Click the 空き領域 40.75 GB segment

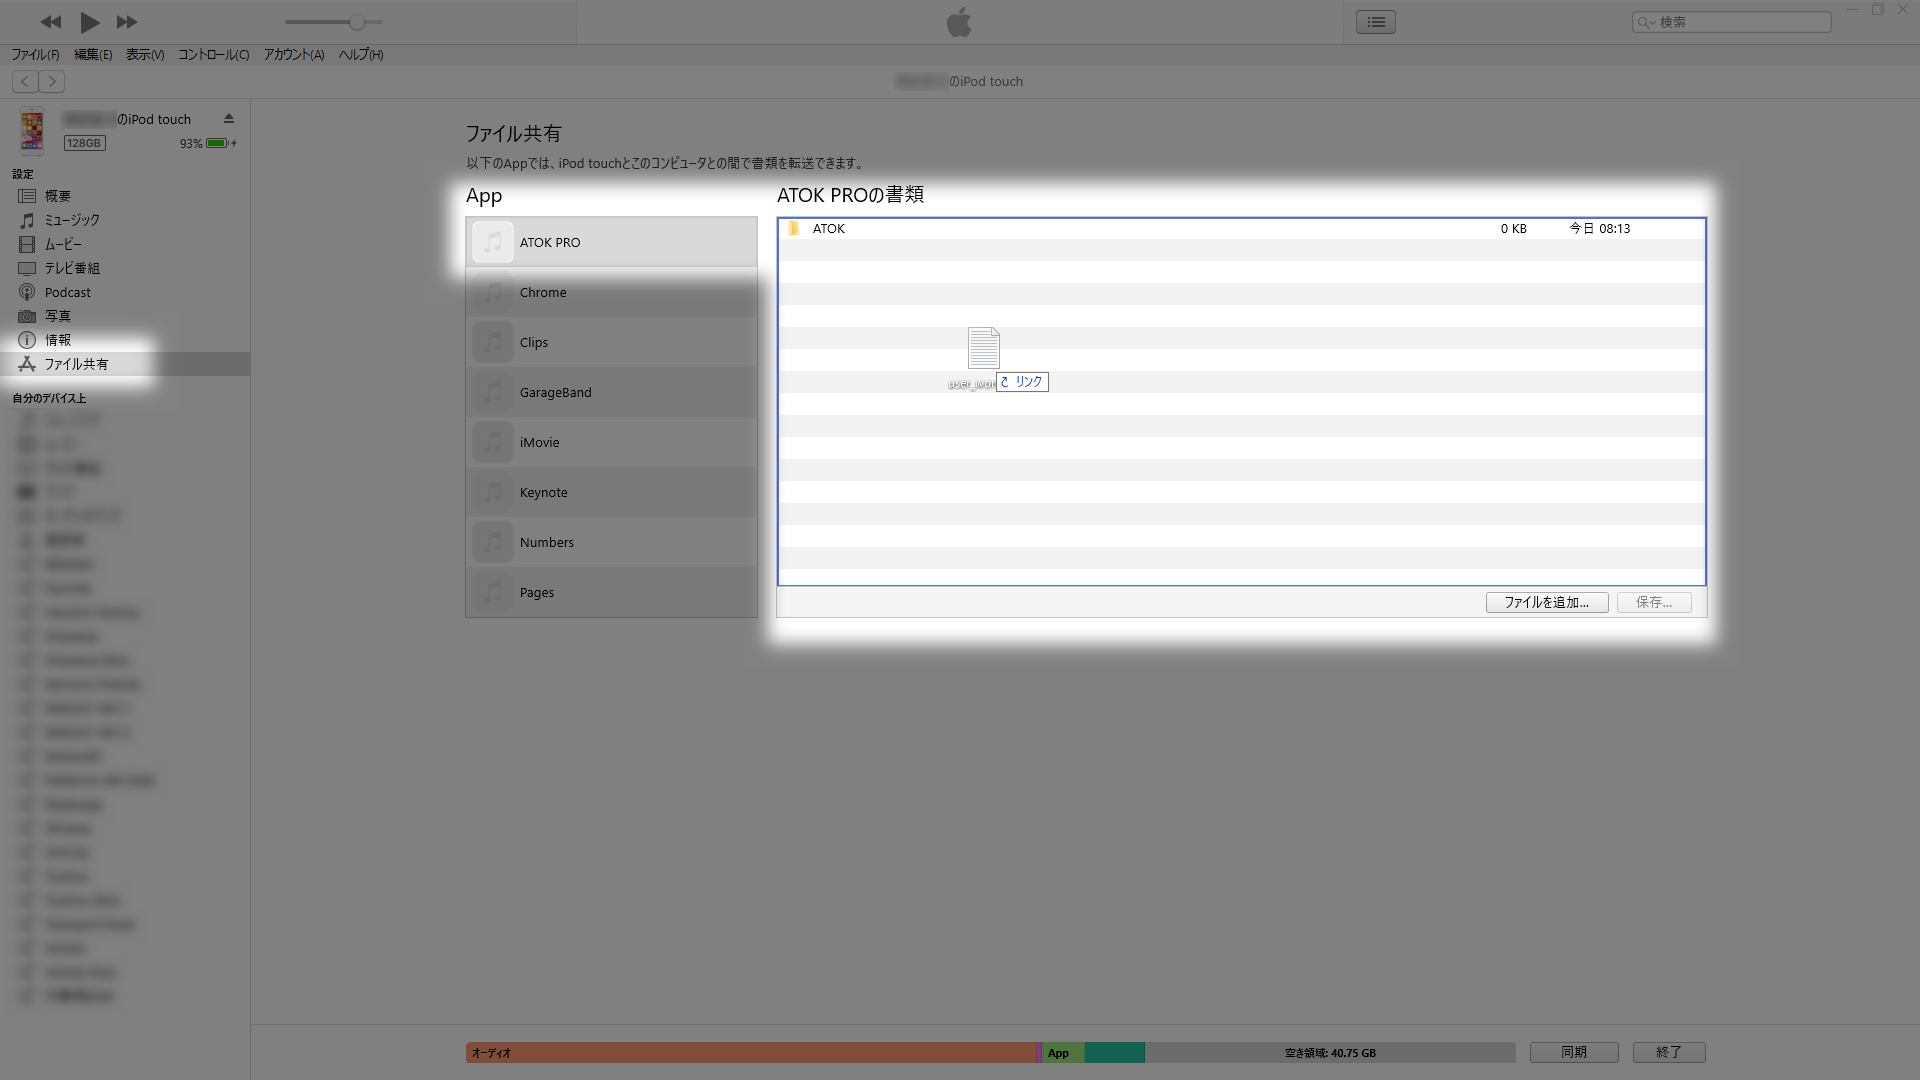[x=1330, y=1053]
